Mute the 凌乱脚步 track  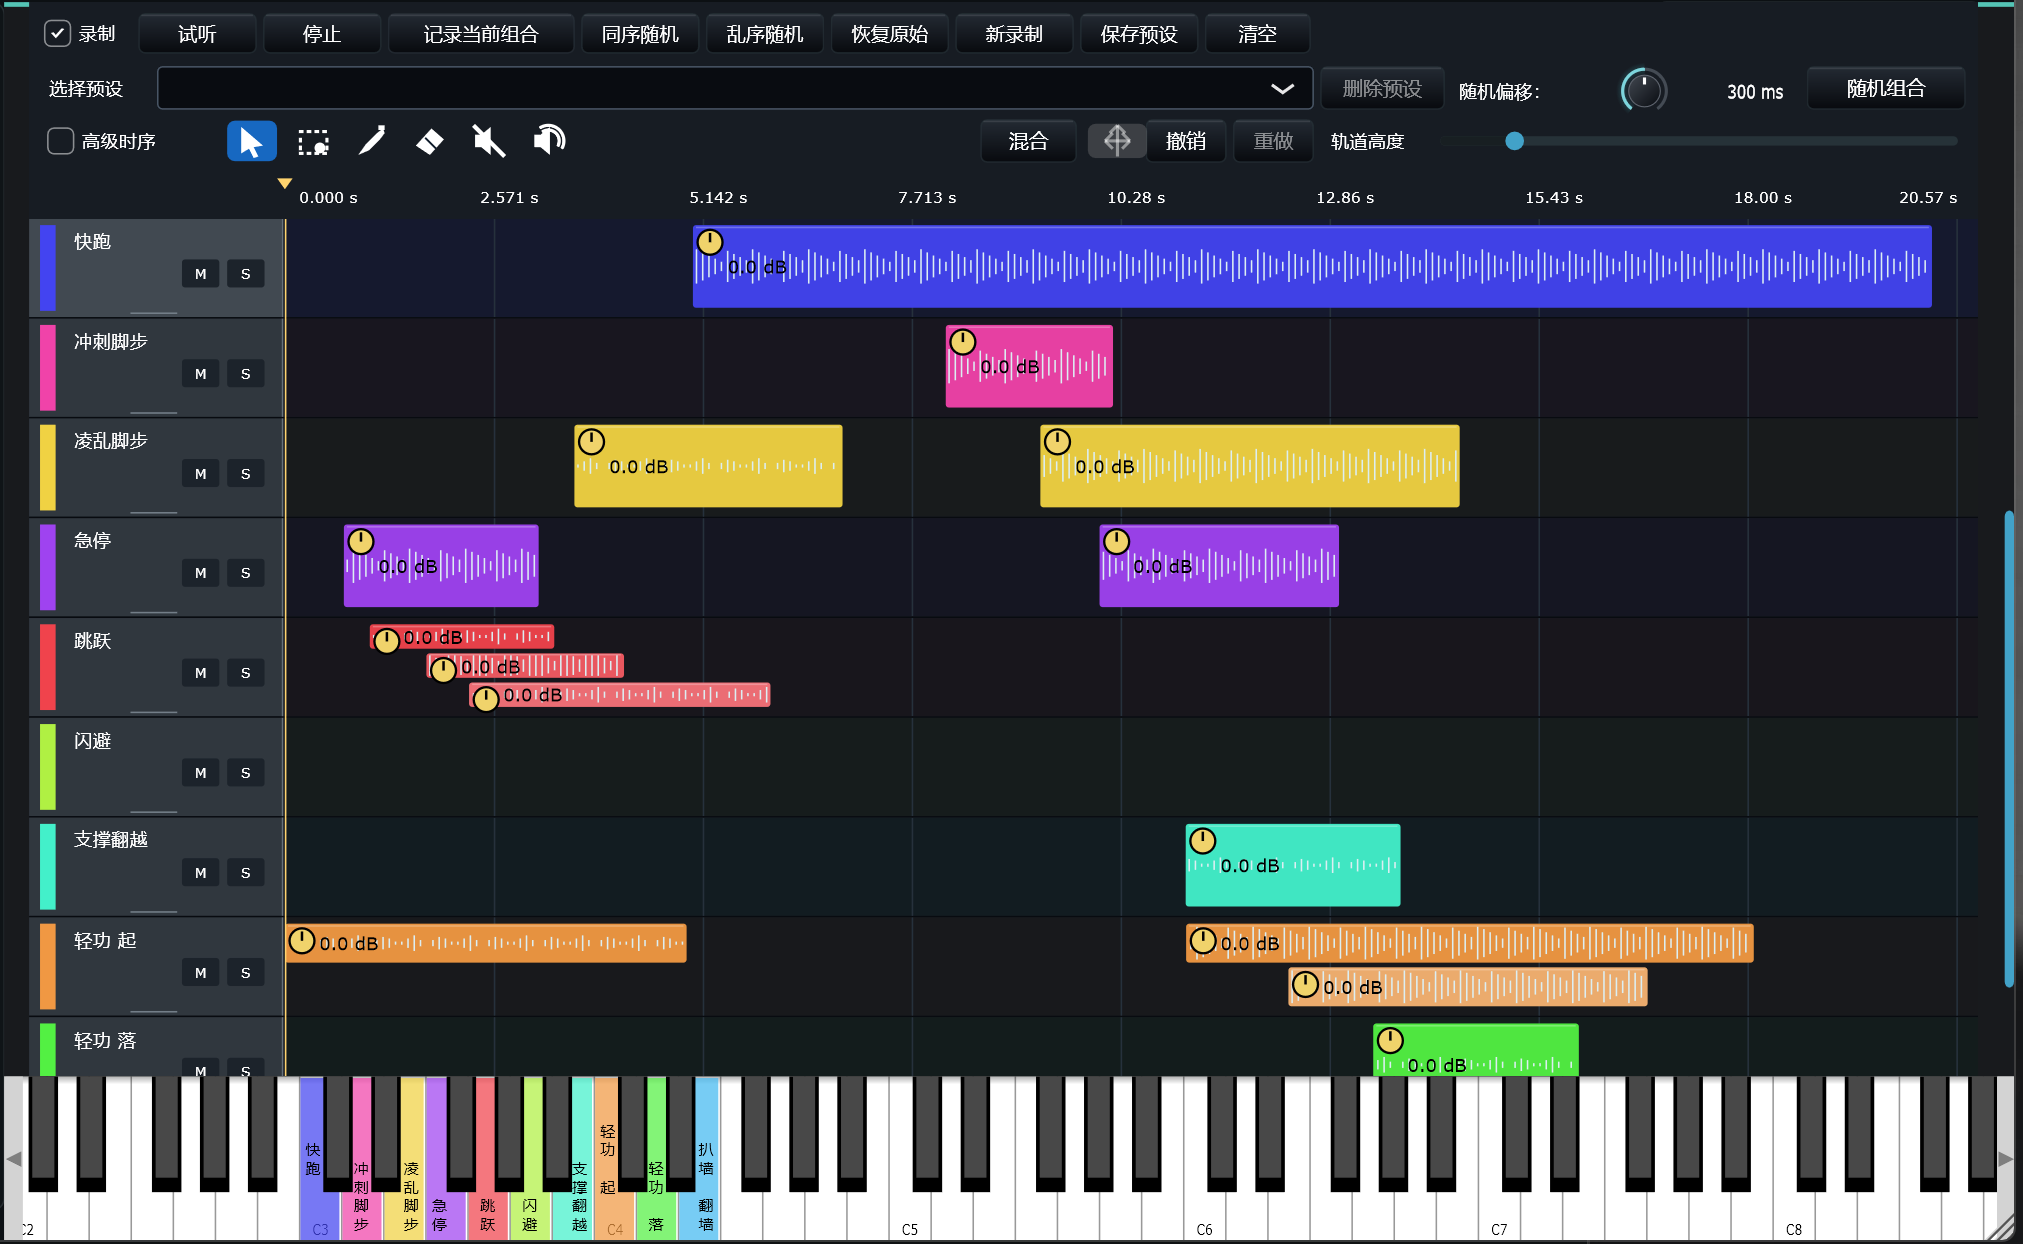pyautogui.click(x=201, y=474)
